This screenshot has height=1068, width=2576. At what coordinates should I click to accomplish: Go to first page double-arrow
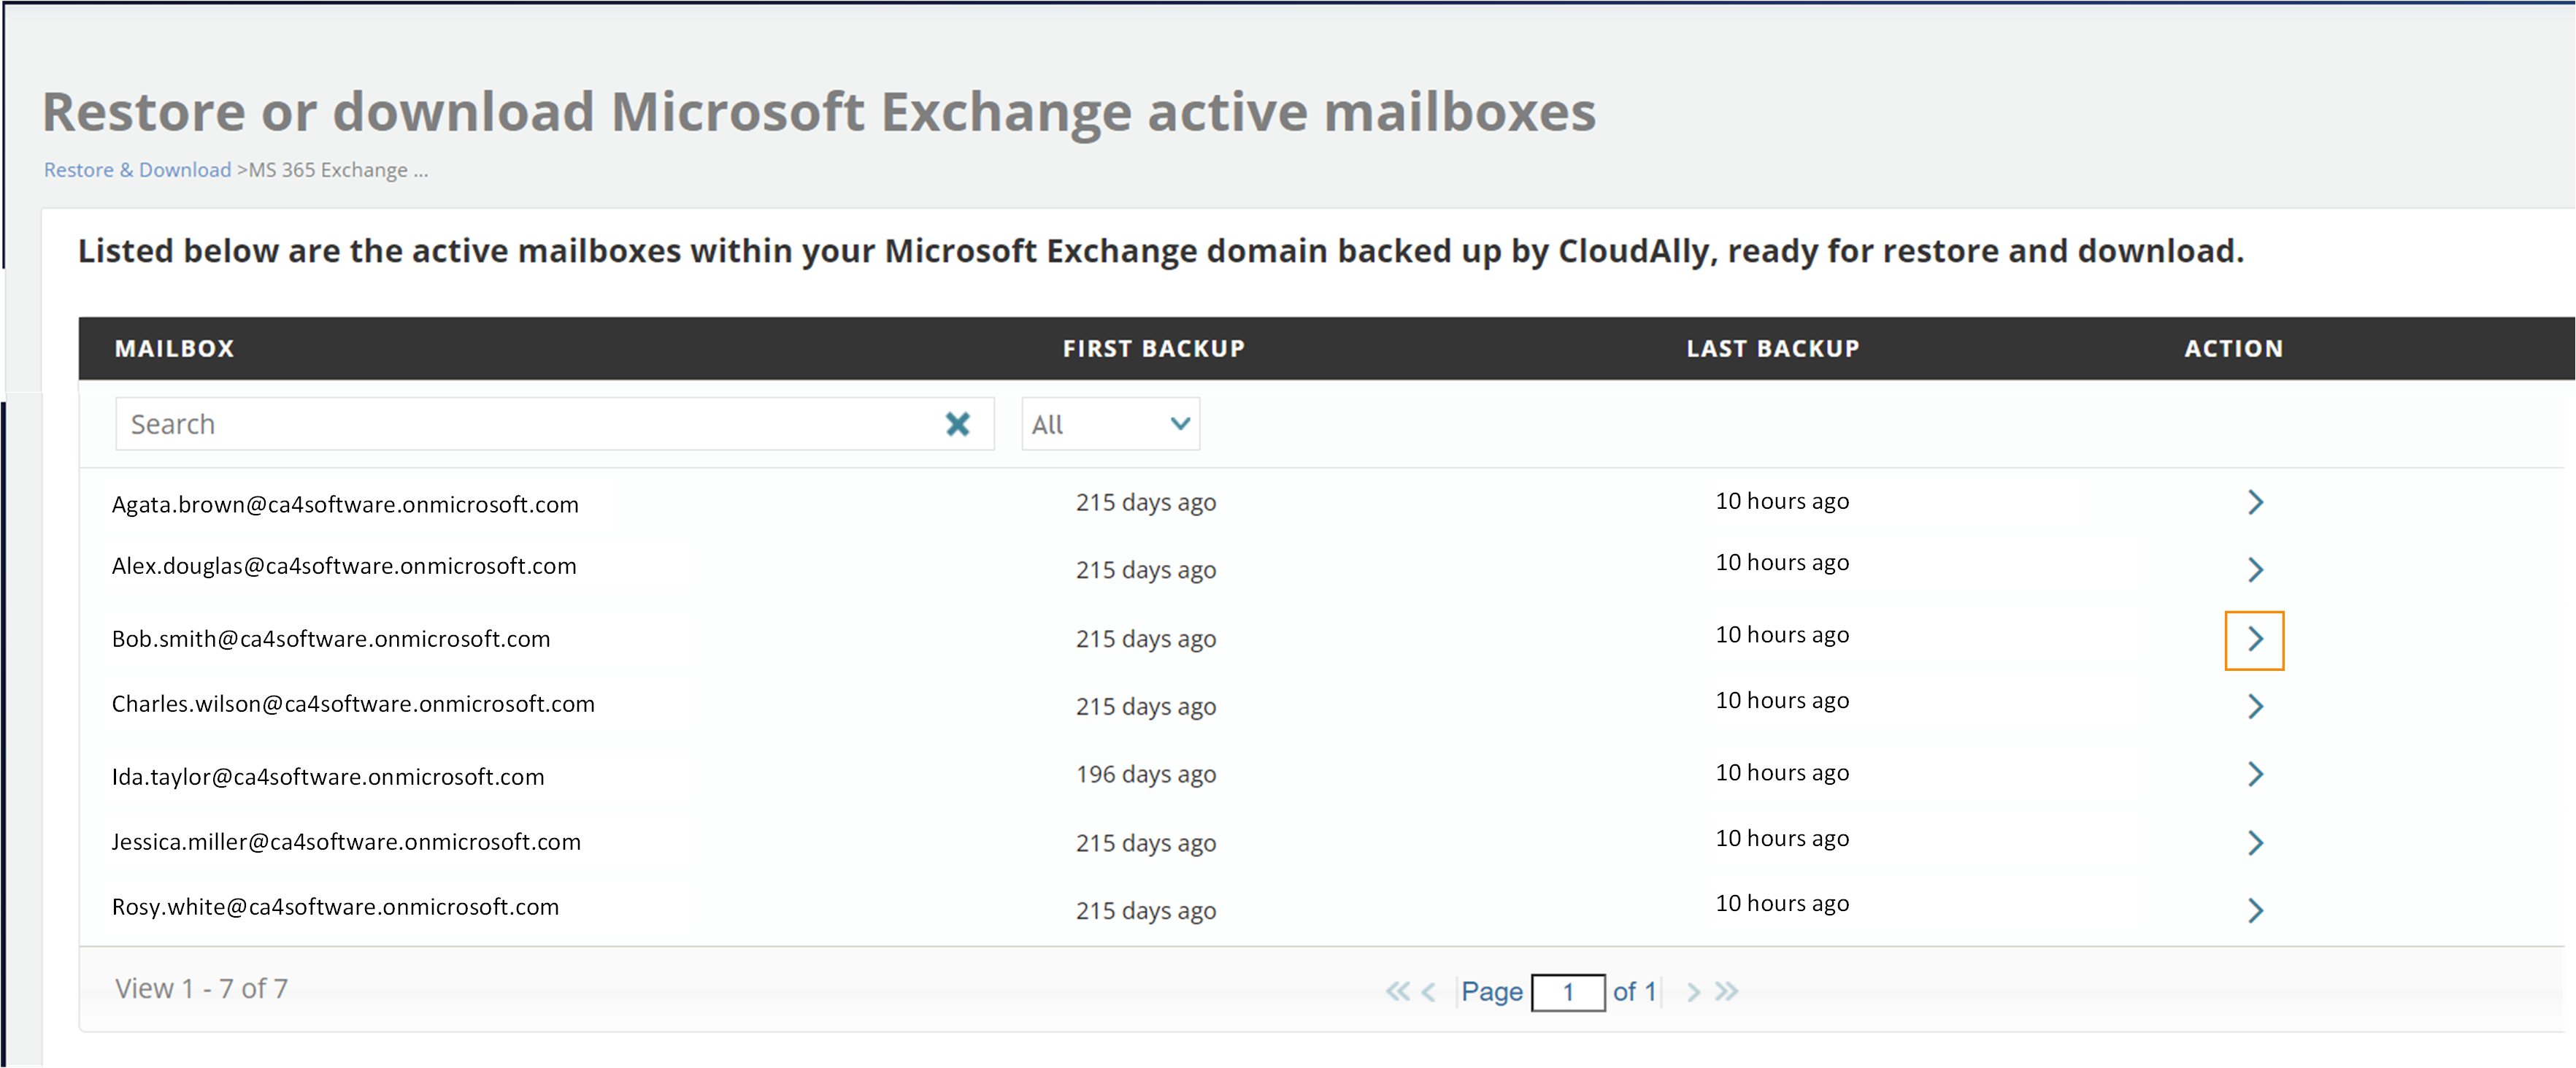click(x=1397, y=992)
